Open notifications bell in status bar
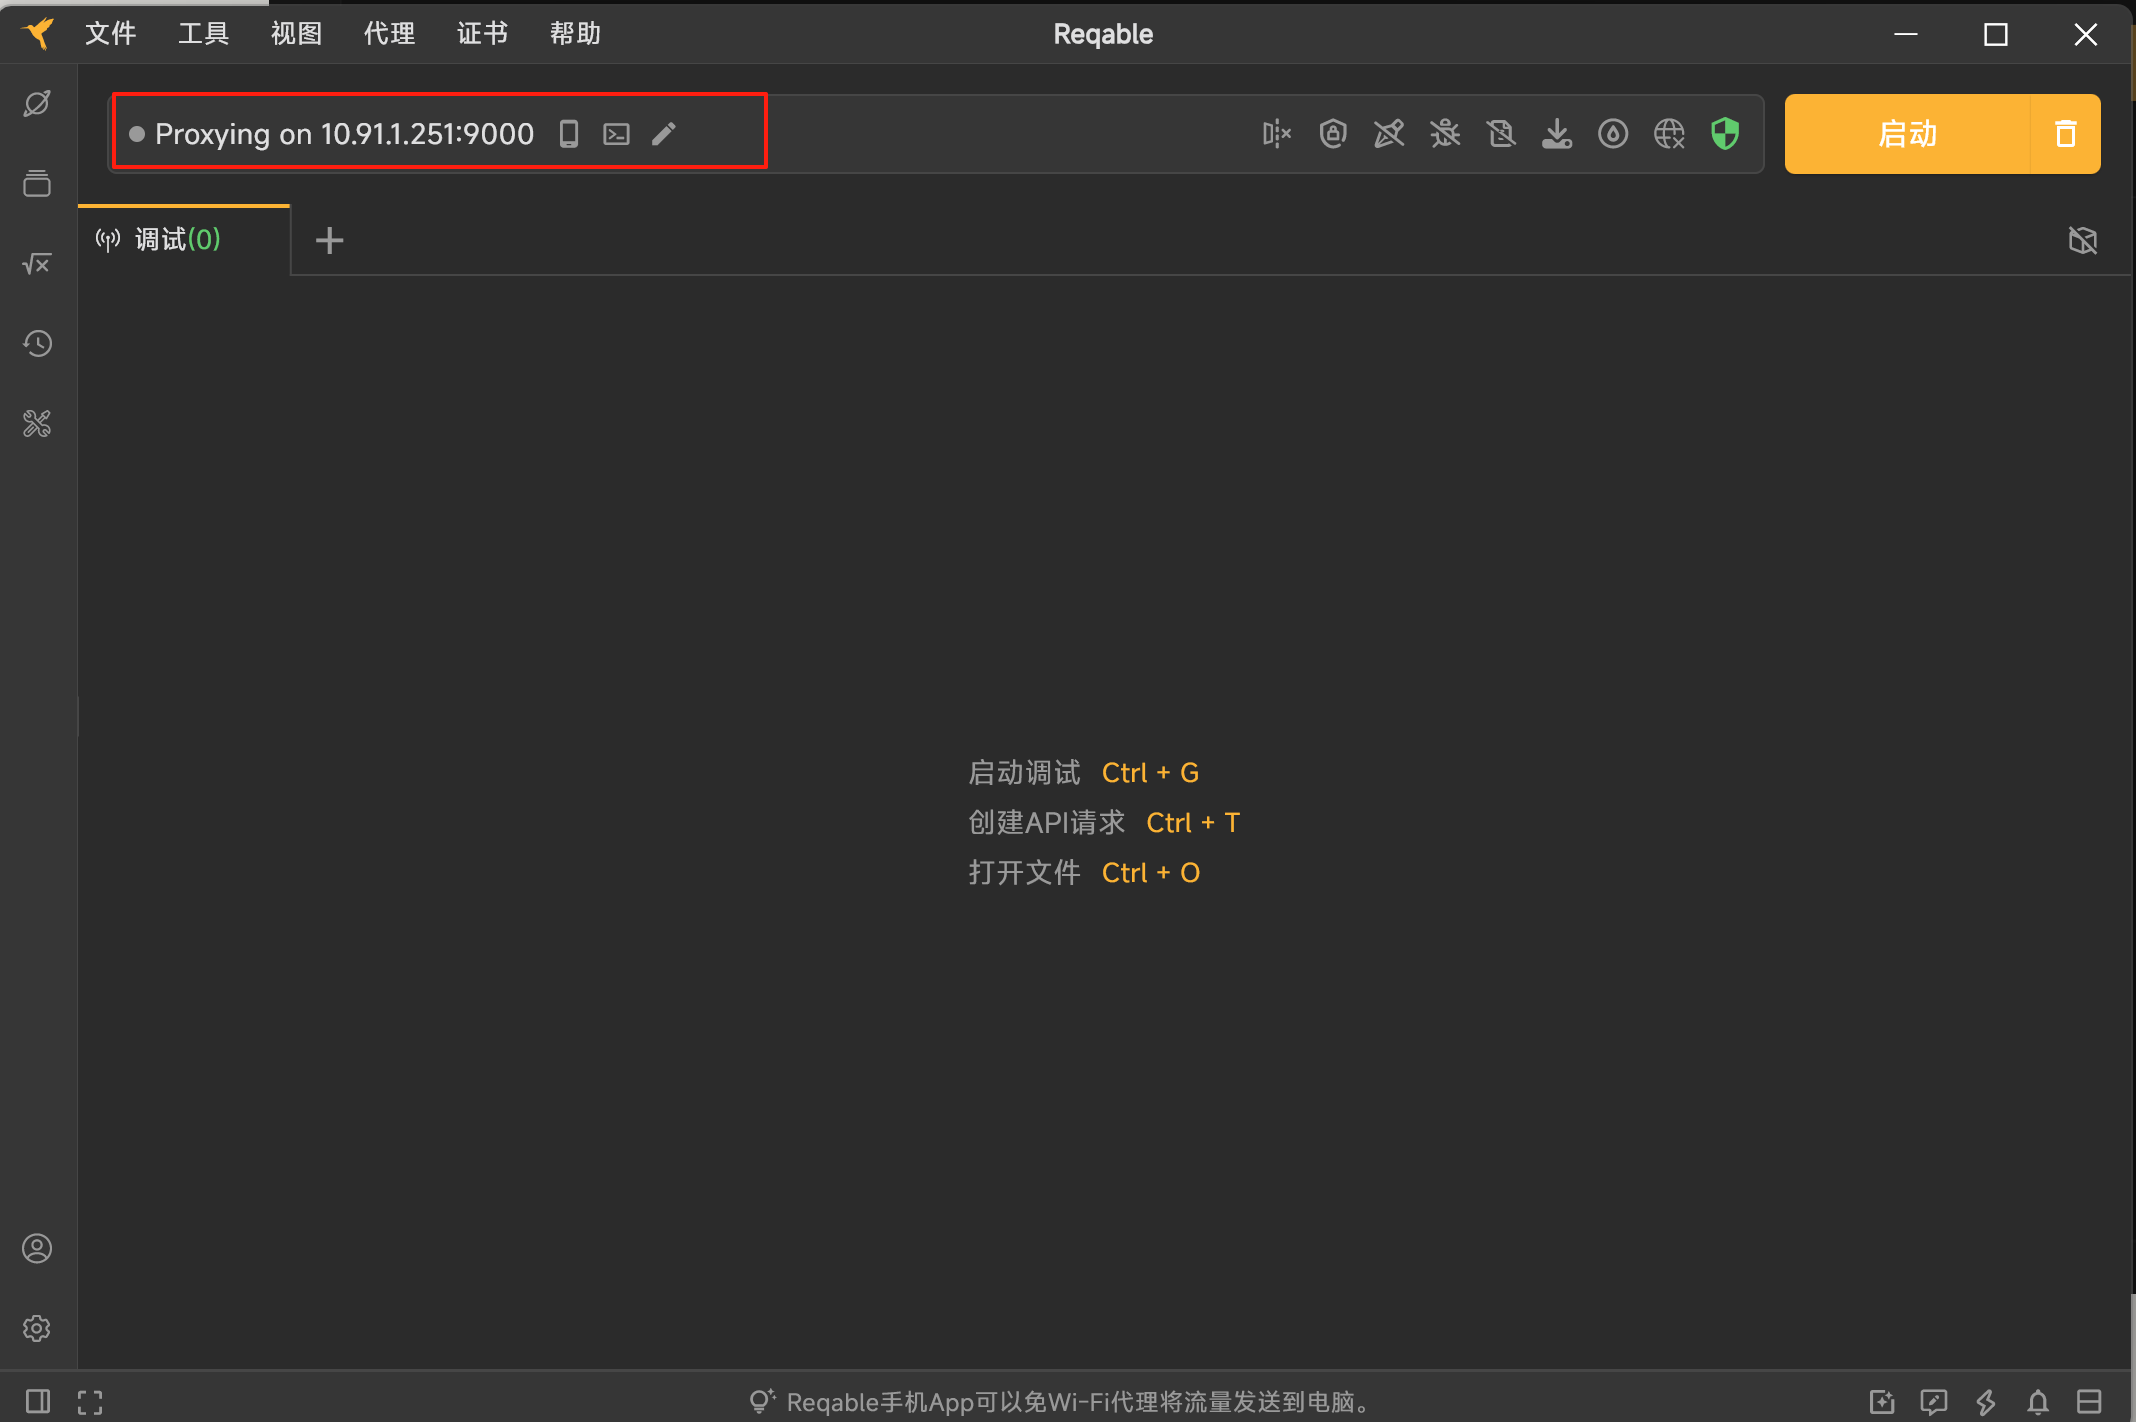The image size is (2136, 1422). click(x=2038, y=1401)
